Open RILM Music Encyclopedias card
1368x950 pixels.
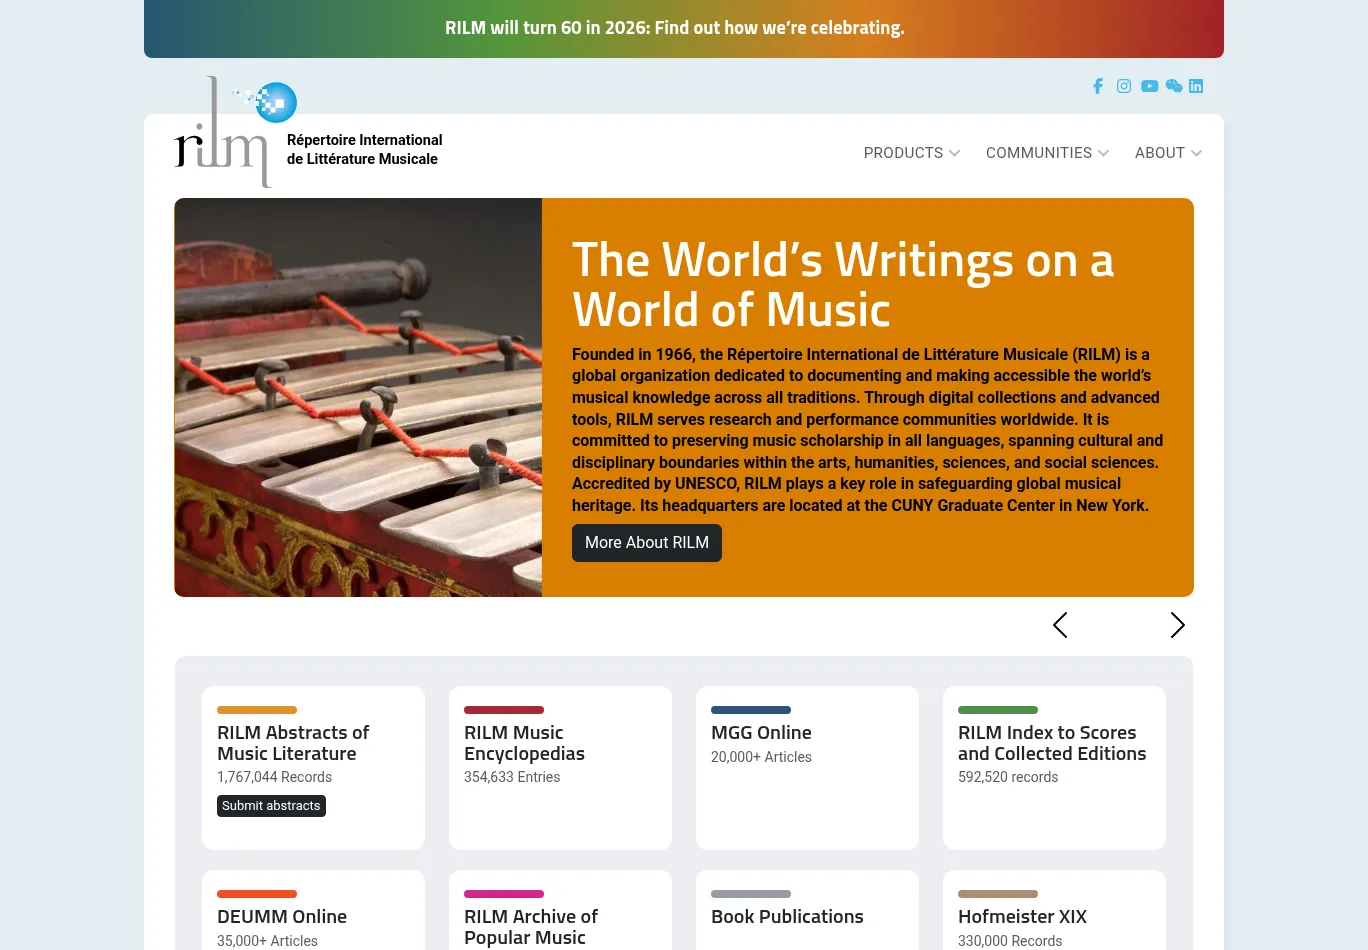(x=524, y=743)
